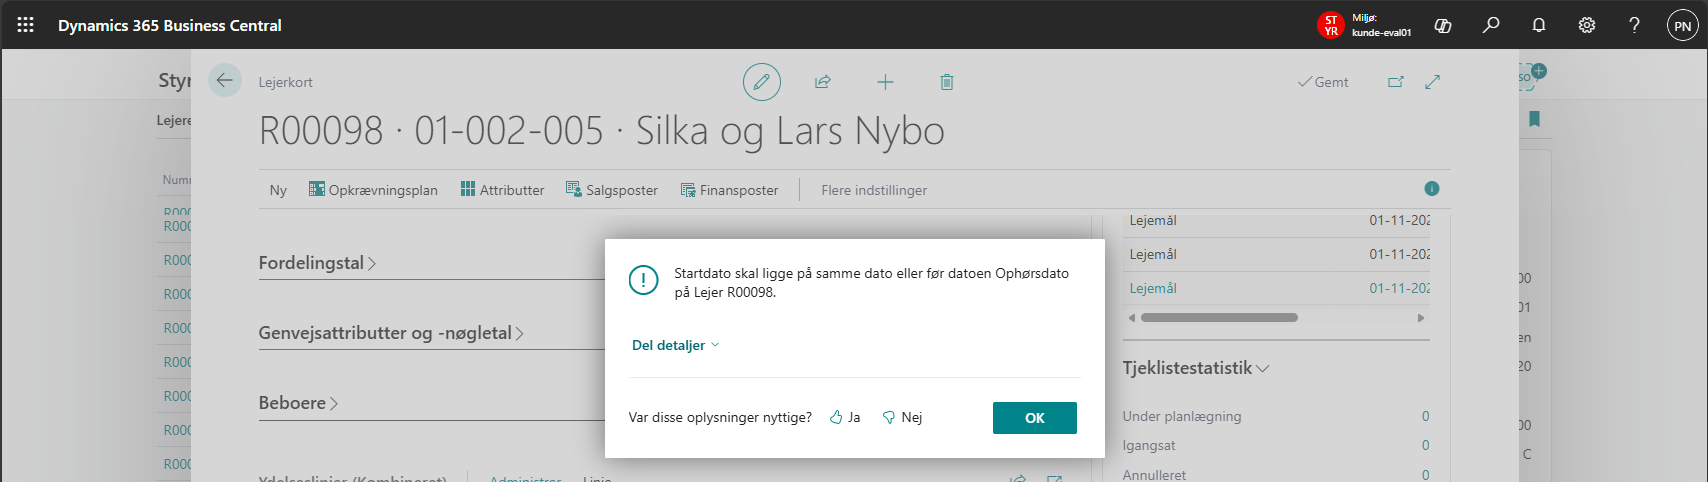Expand the Fordelingstal section
The width and height of the screenshot is (1708, 482).
coord(317,263)
